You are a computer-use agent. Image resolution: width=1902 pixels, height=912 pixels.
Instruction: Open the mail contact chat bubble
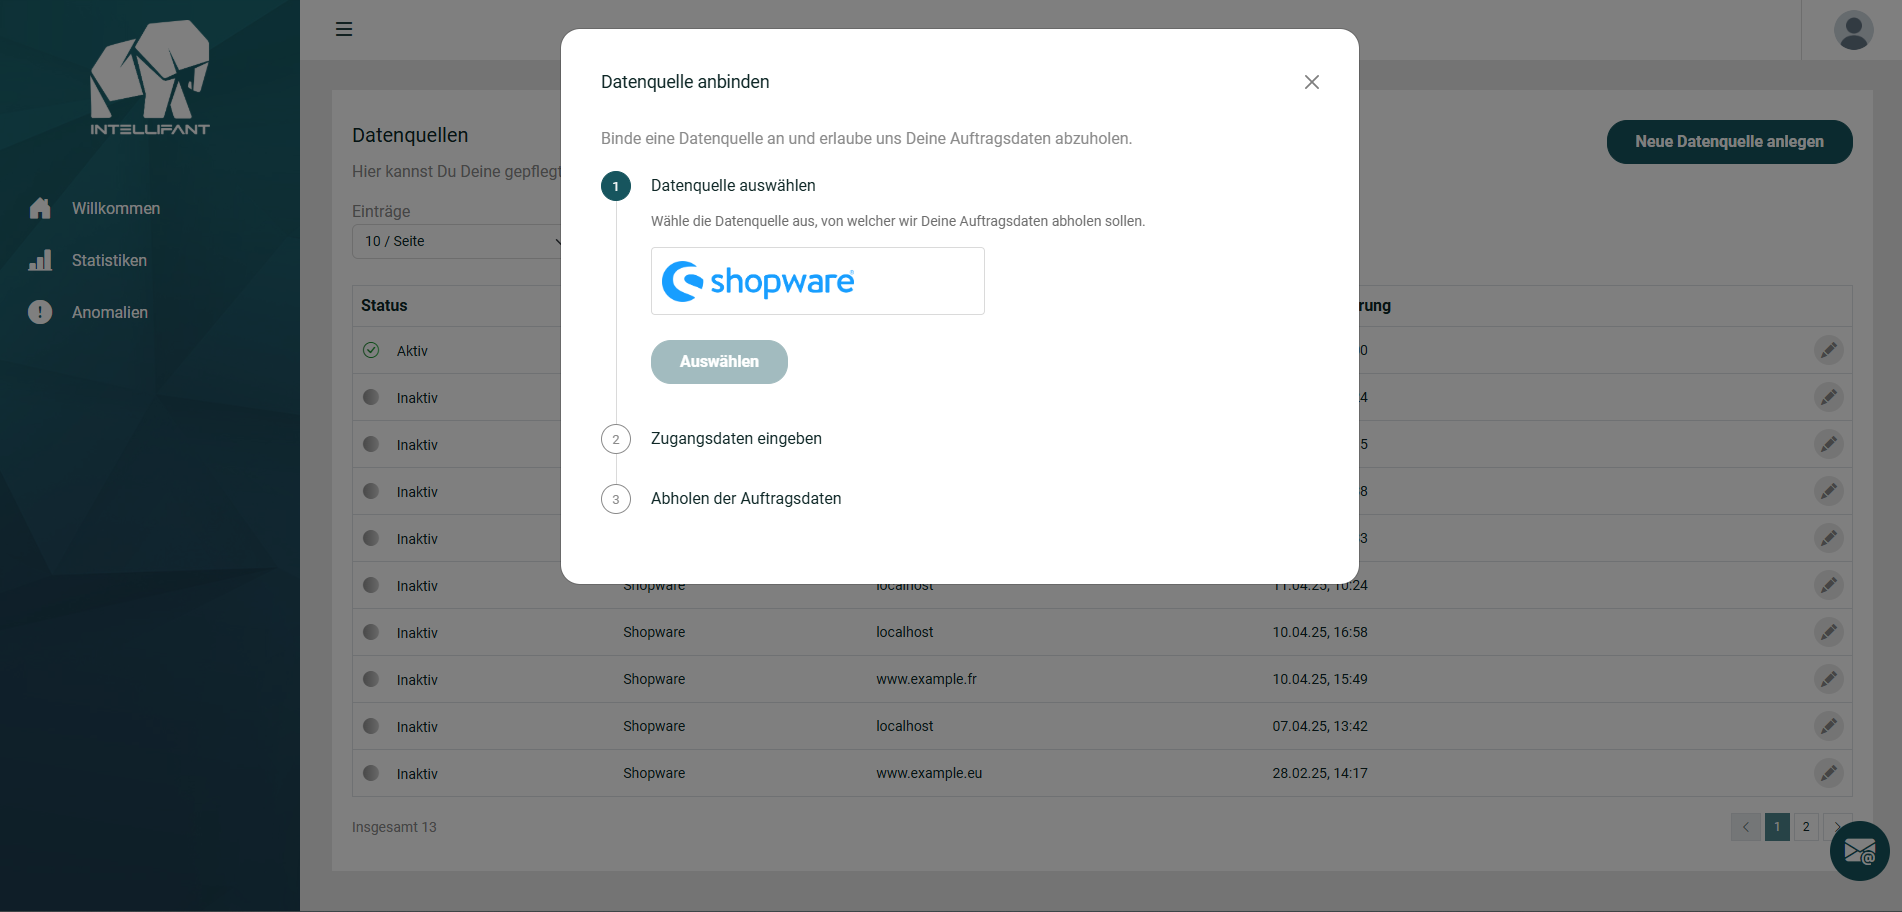1859,851
